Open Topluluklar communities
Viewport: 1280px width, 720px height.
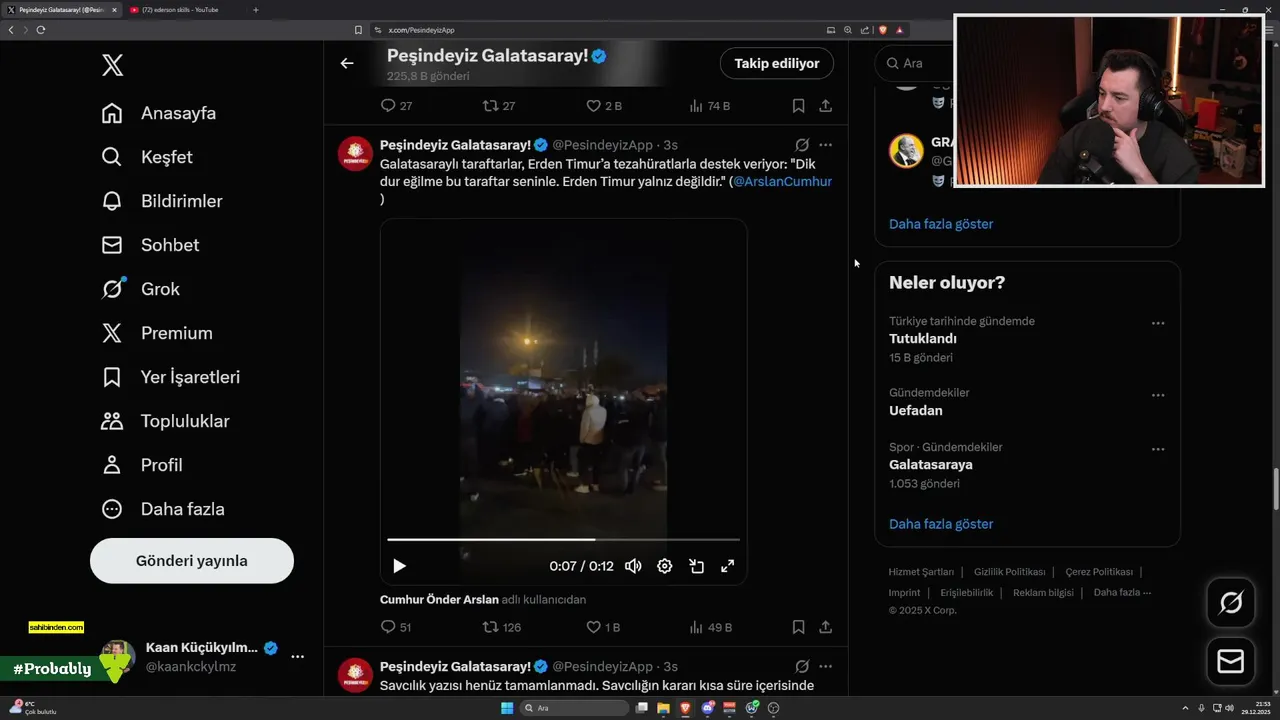click(165, 421)
